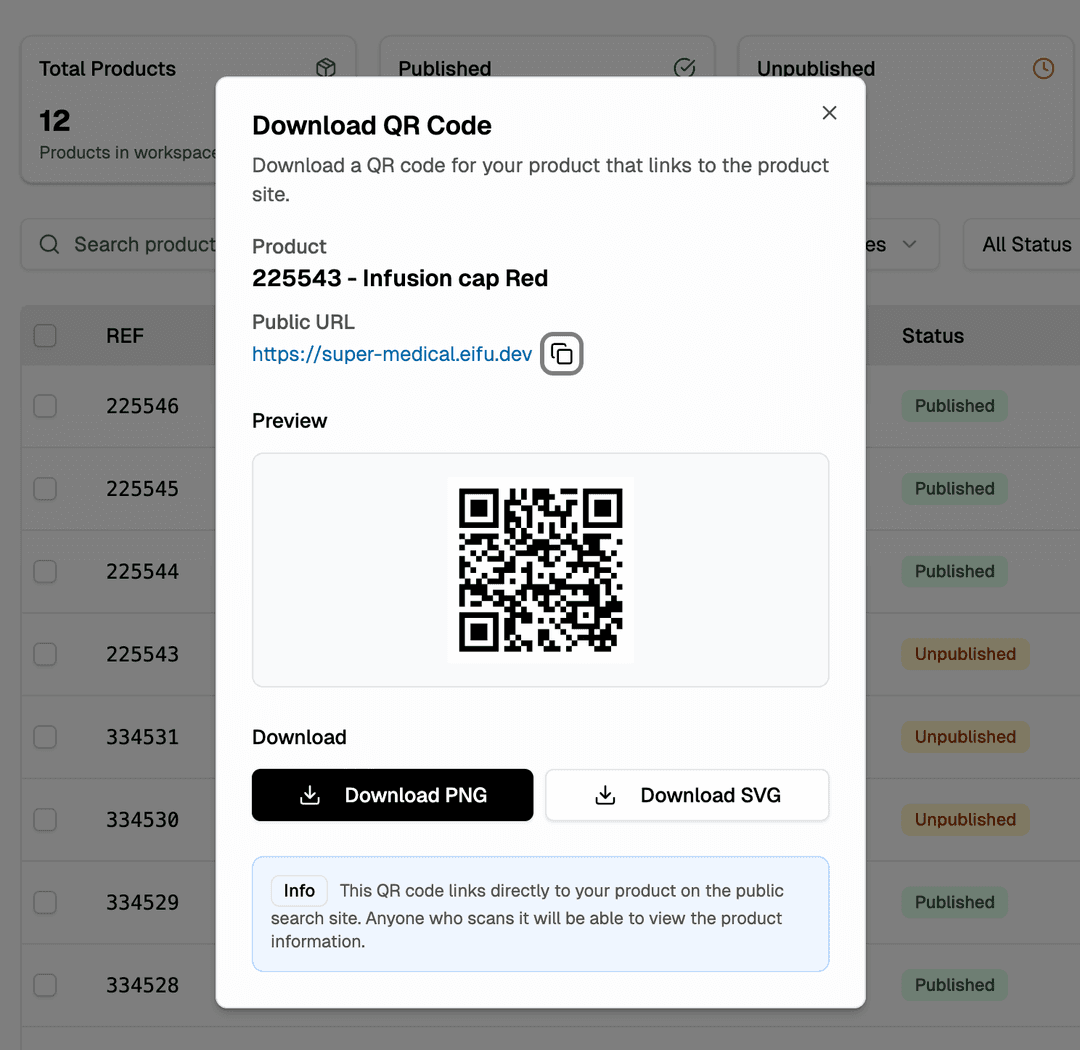Click the REF column header
Viewport: 1080px width, 1050px height.
[124, 336]
